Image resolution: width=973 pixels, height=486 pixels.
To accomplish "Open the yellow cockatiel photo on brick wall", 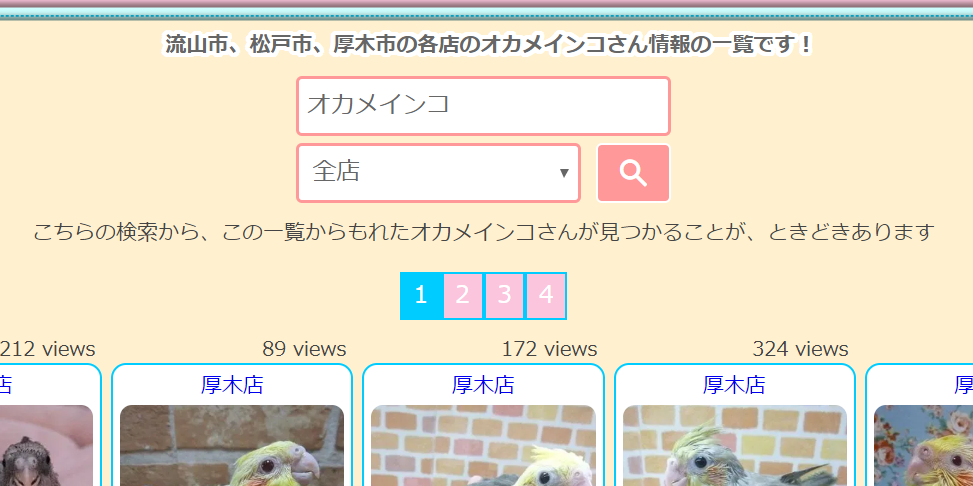I will [x=232, y=446].
